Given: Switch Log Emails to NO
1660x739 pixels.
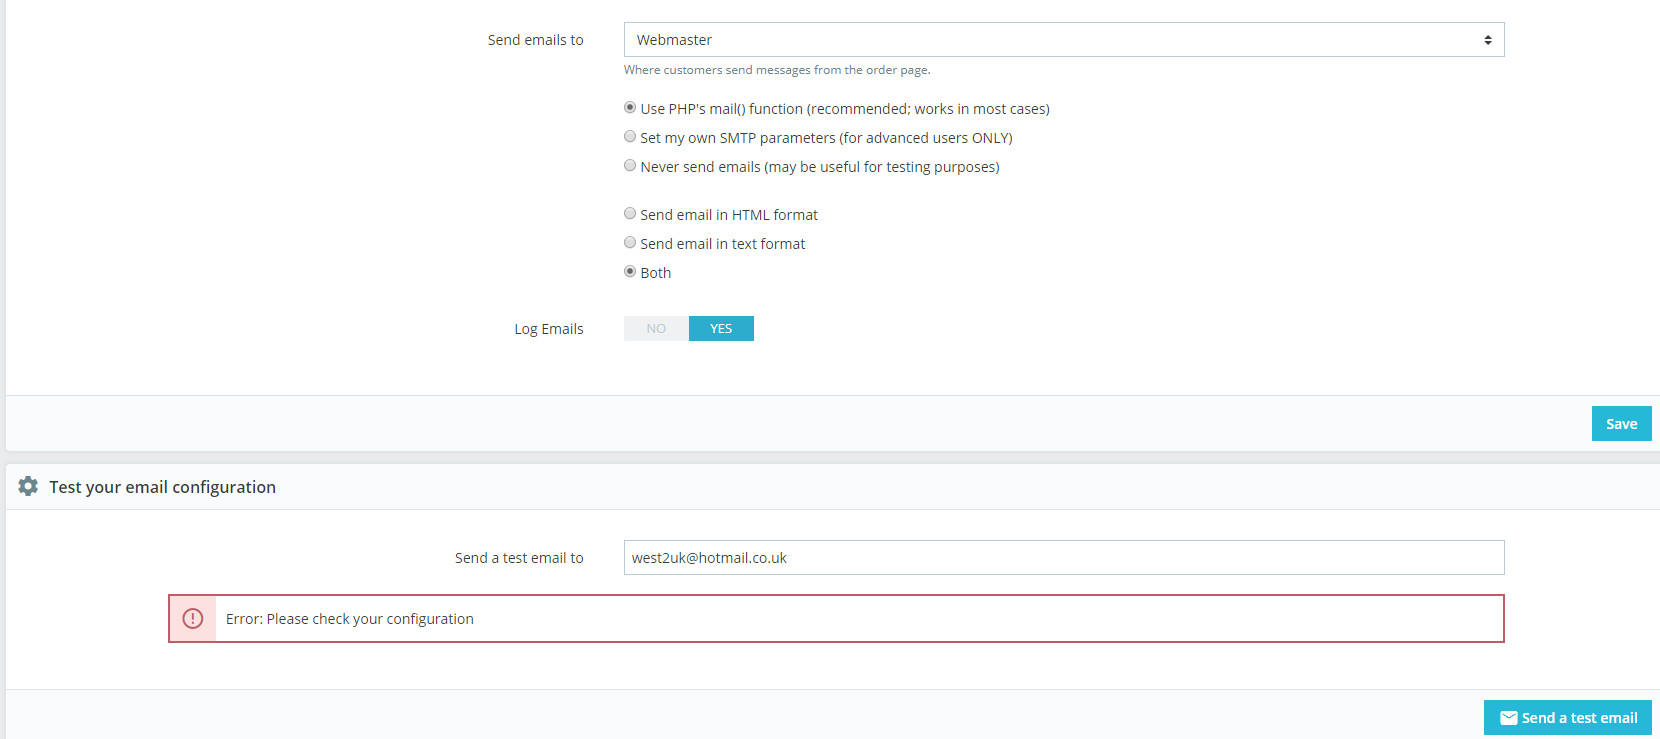Looking at the screenshot, I should coord(656,329).
